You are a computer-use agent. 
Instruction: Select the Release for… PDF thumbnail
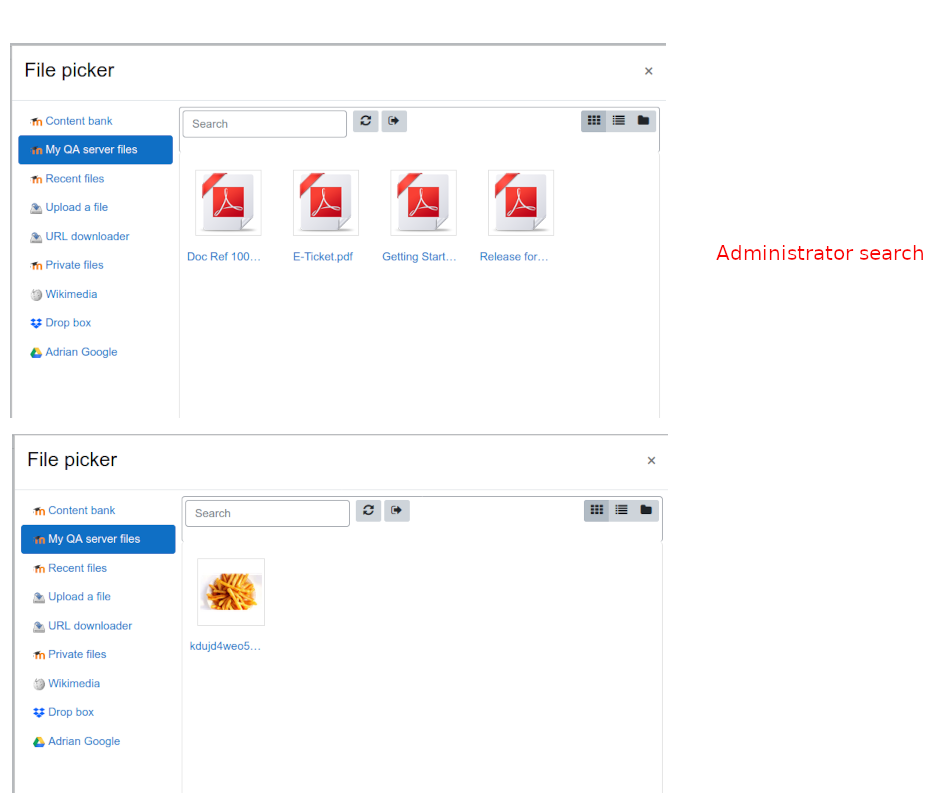(x=521, y=203)
